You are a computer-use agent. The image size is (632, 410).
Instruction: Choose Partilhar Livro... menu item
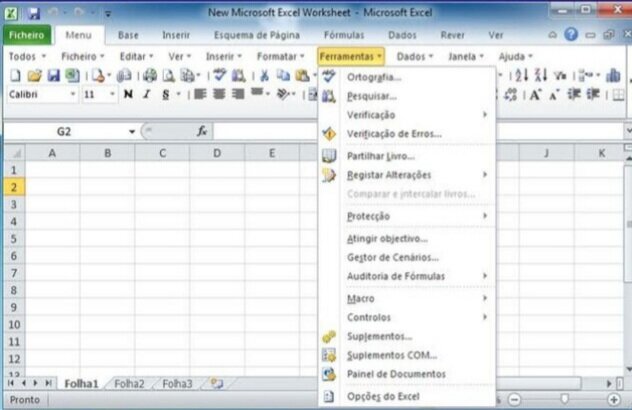click(x=407, y=156)
